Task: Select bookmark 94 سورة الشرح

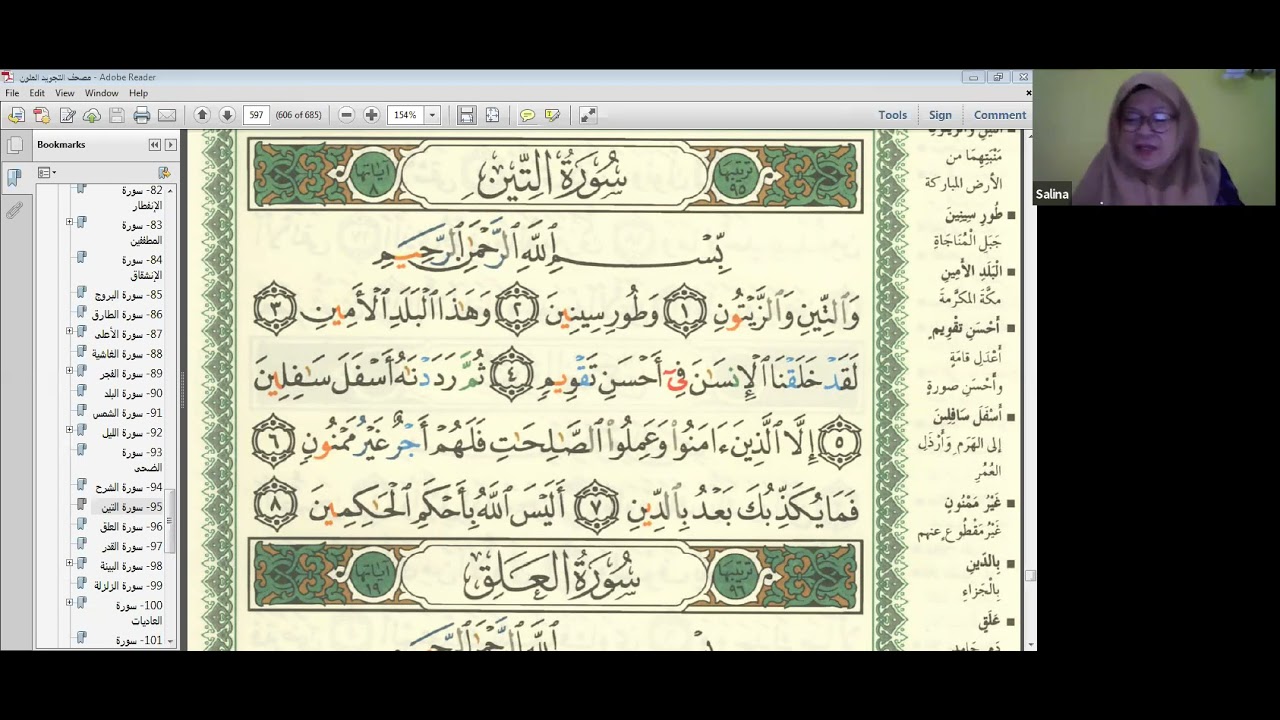Action: pos(128,488)
